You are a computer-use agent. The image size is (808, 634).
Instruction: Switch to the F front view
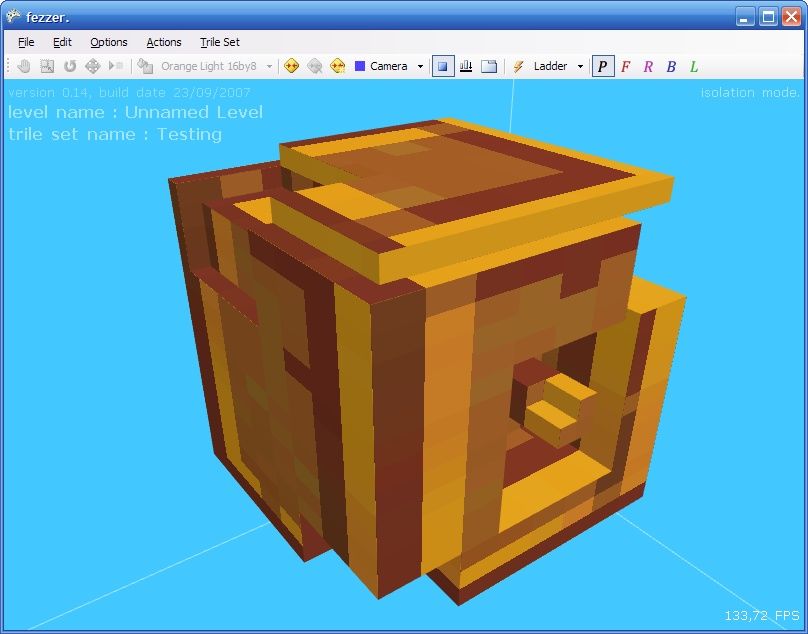tap(626, 66)
